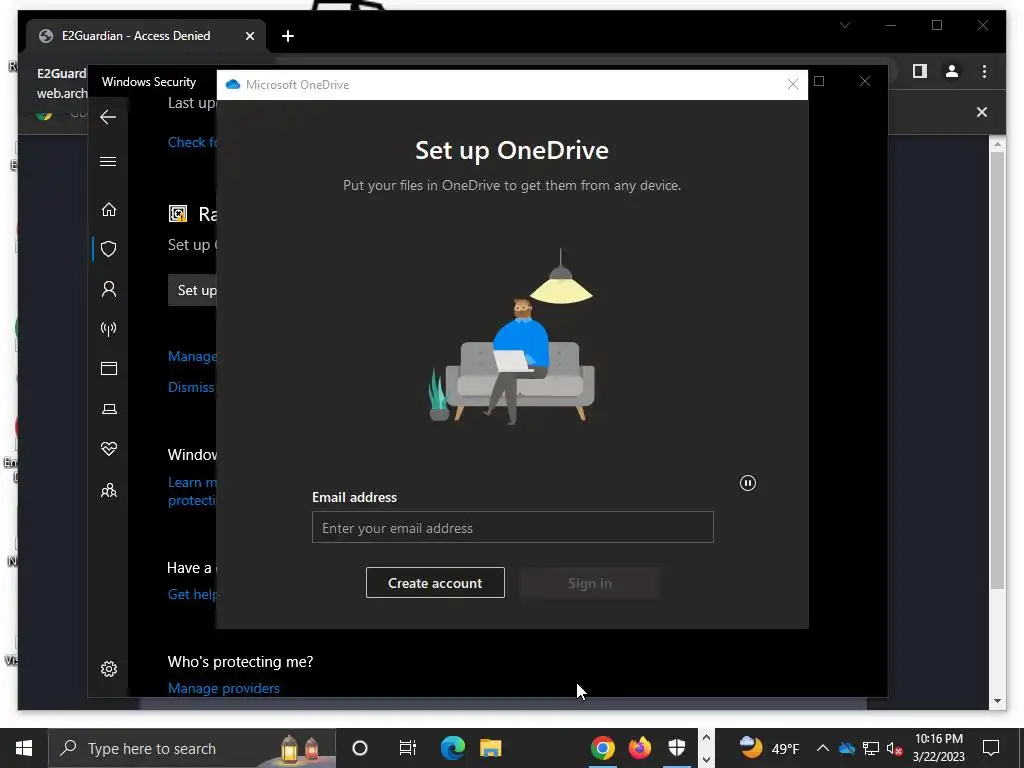This screenshot has height=768, width=1024.
Task: Open Device security laptop icon
Action: pos(108,409)
